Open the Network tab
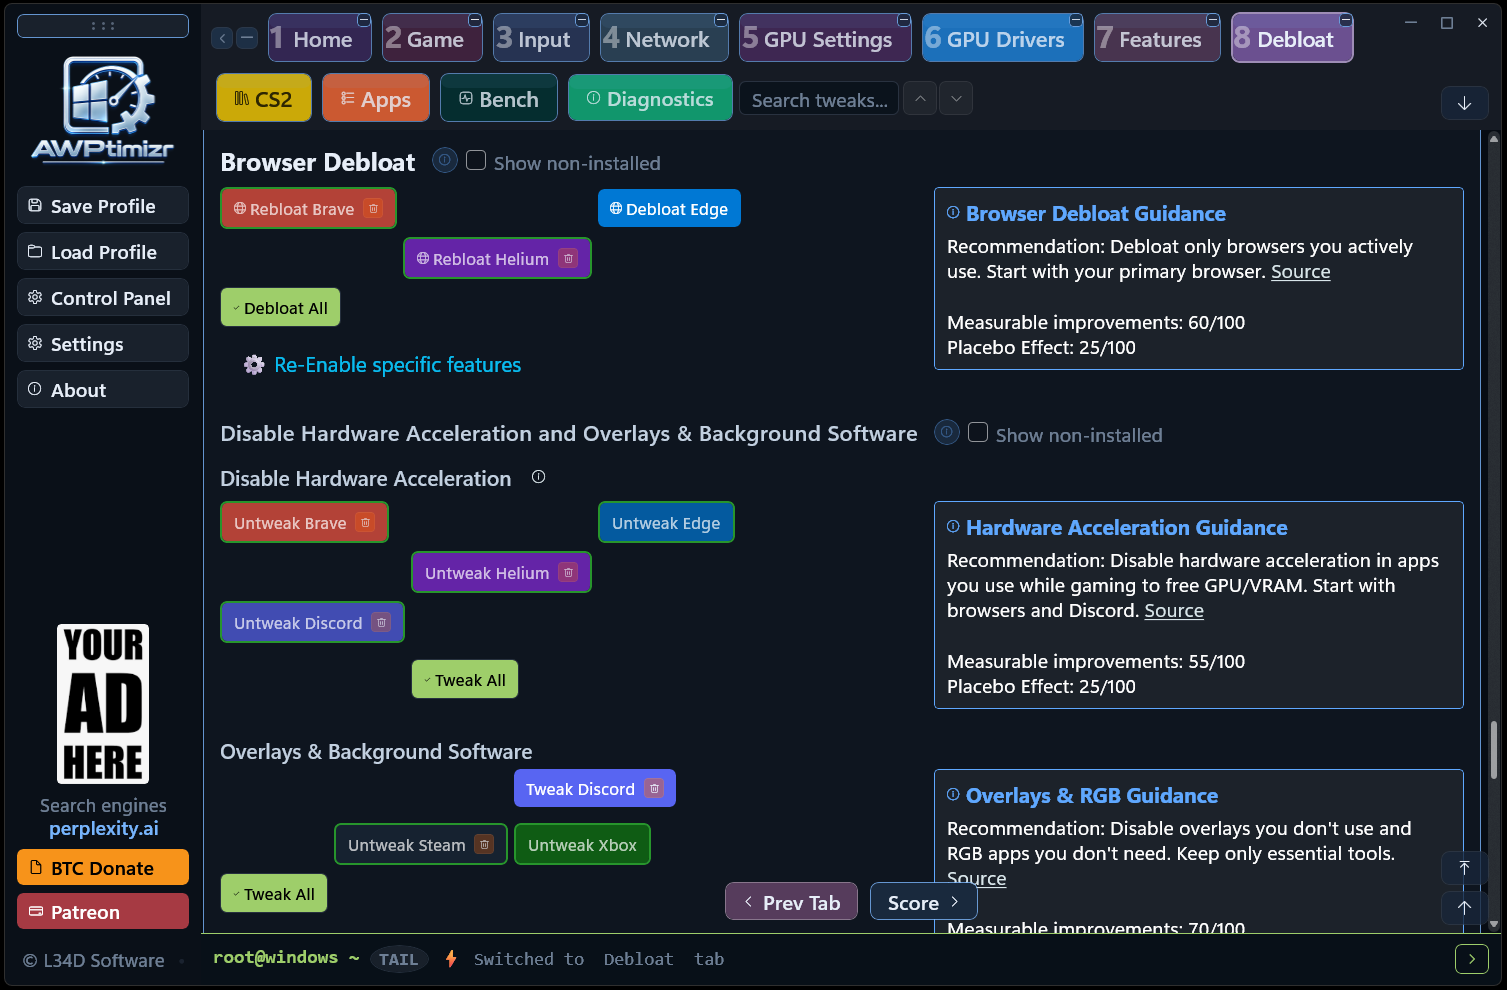Viewport: 1507px width, 990px height. (664, 38)
